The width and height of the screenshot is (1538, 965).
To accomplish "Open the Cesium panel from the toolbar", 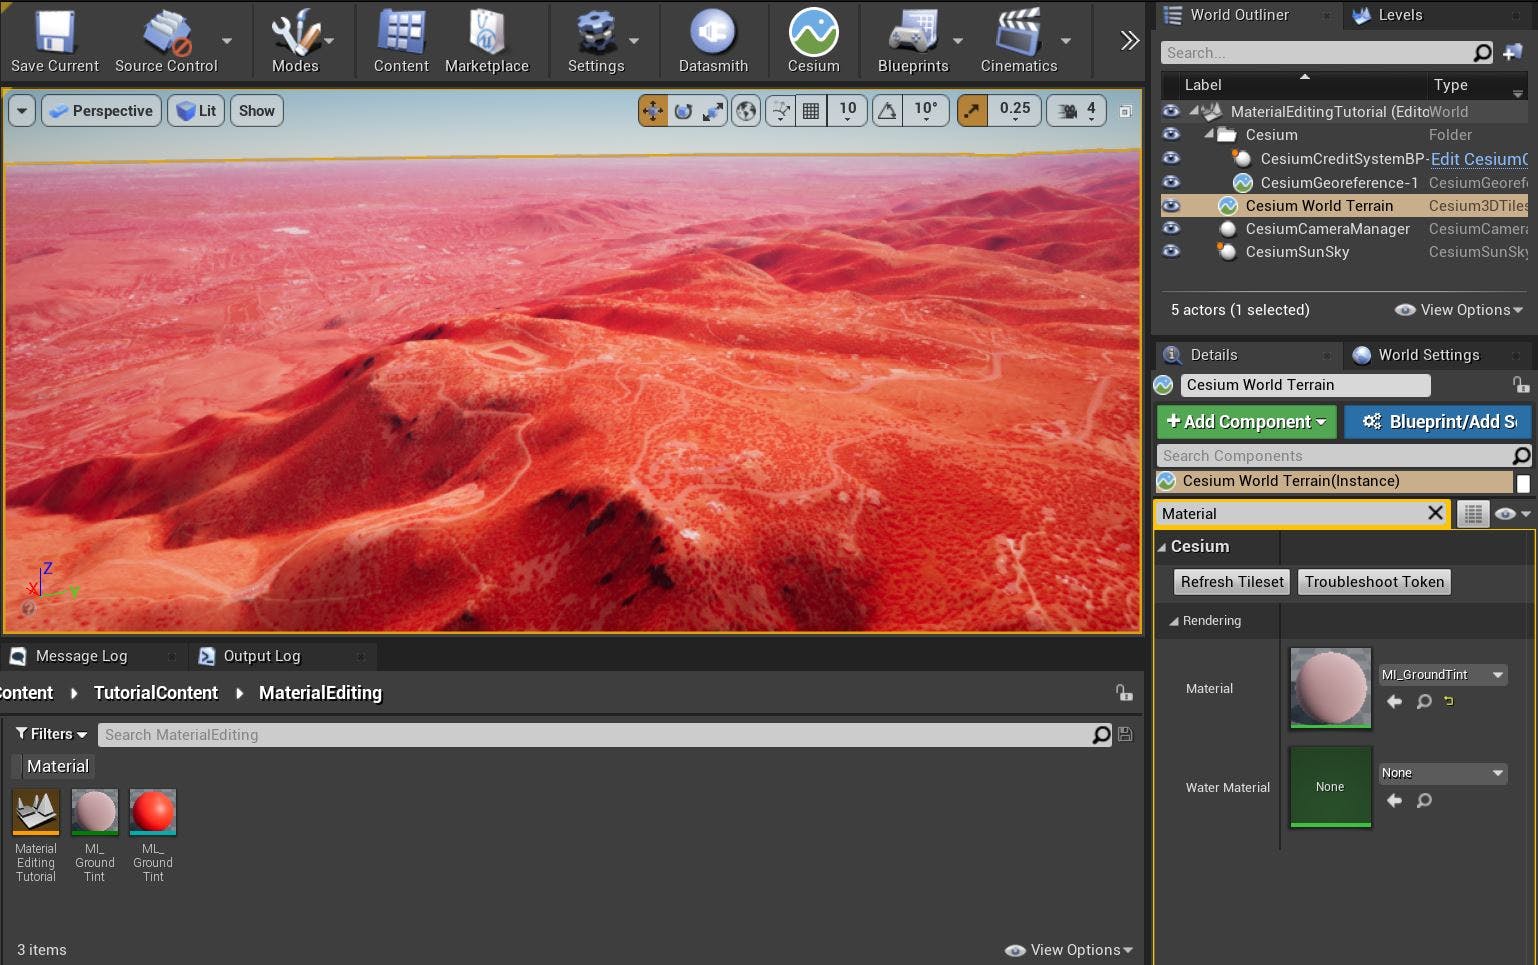I will coord(812,40).
